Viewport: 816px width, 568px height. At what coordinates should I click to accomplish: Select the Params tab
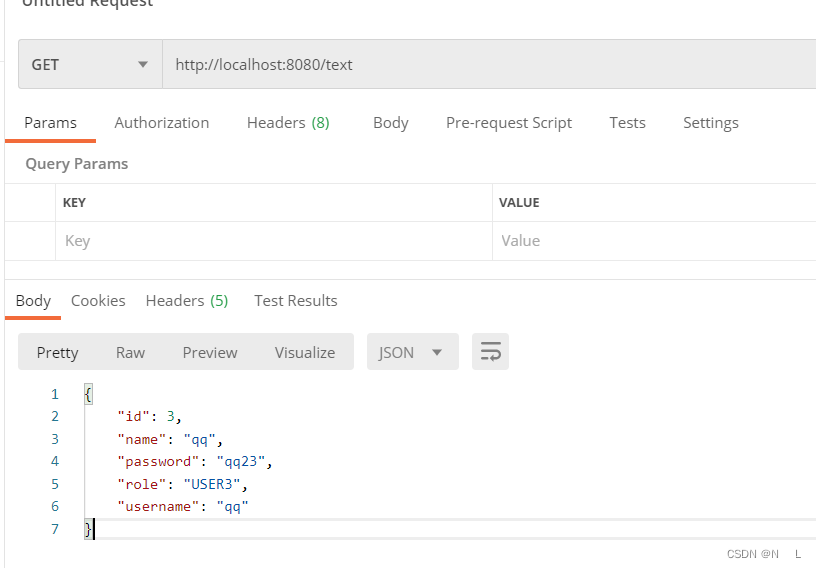(50, 123)
